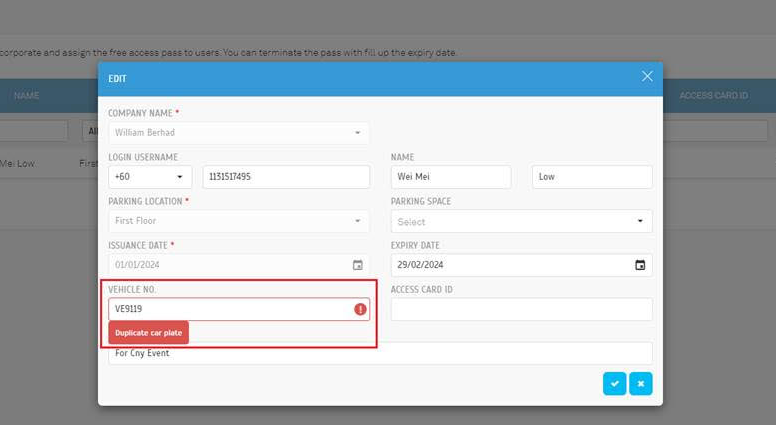
Task: Open the Issuance Date calendar icon
Action: click(358, 265)
